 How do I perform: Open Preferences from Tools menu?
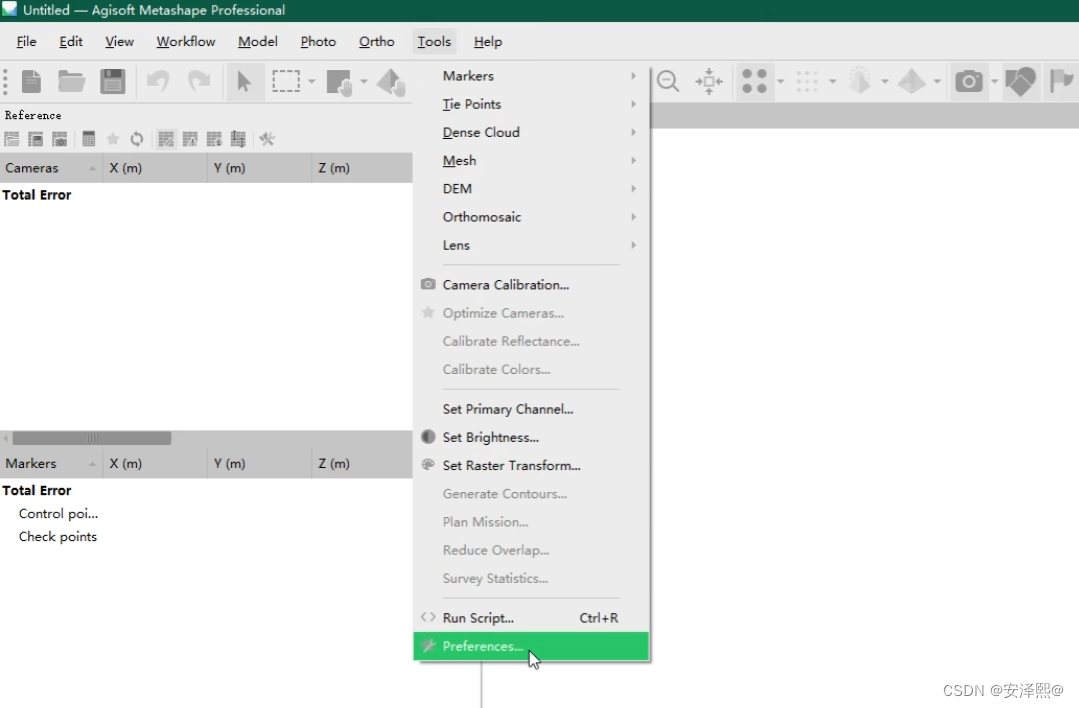531,646
